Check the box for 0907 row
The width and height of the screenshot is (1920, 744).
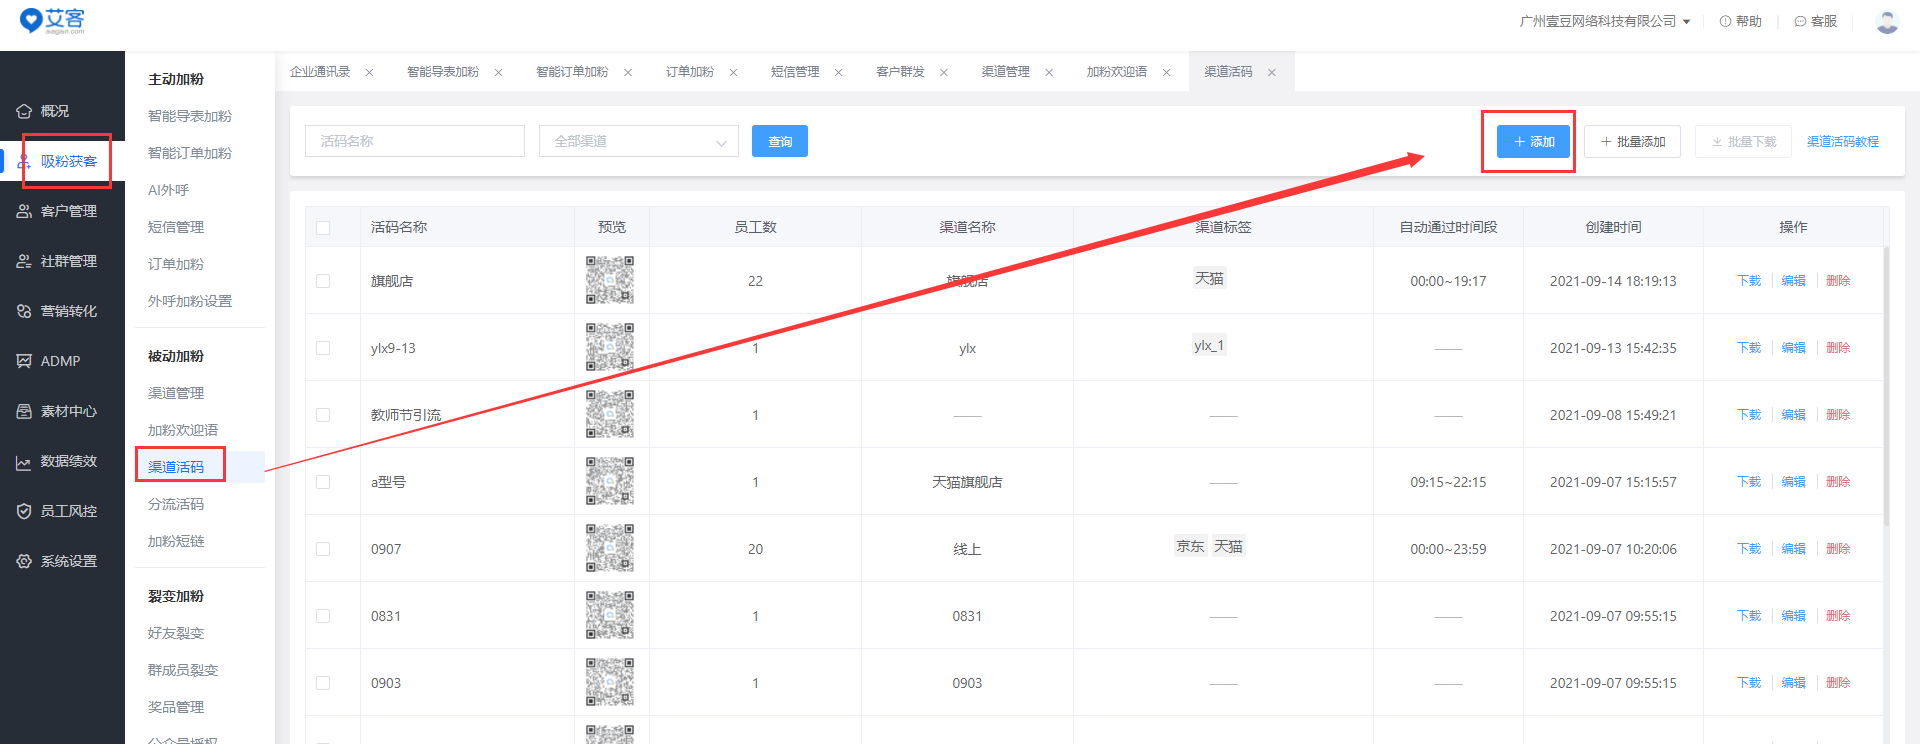[323, 549]
